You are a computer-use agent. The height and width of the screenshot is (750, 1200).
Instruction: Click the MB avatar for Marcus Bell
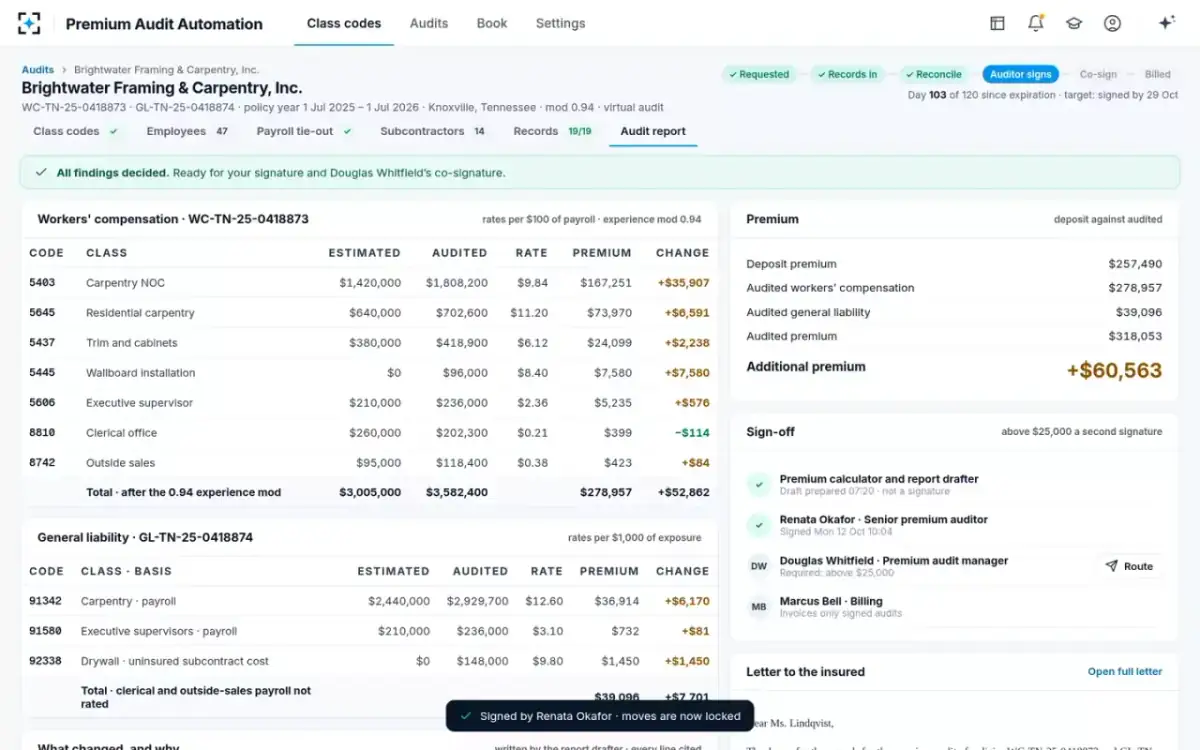759,607
